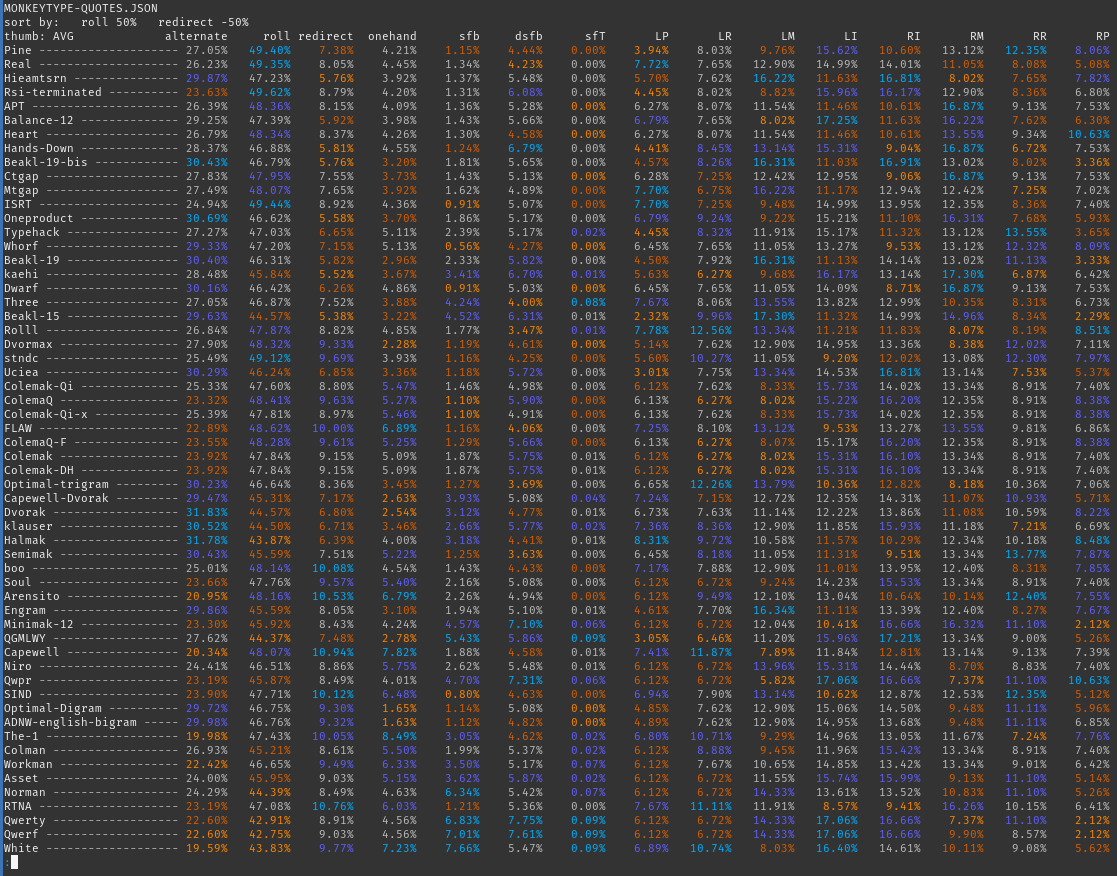Select stndc's roll value 49.12%
Screen dimensions: 1117x876
click(270, 358)
